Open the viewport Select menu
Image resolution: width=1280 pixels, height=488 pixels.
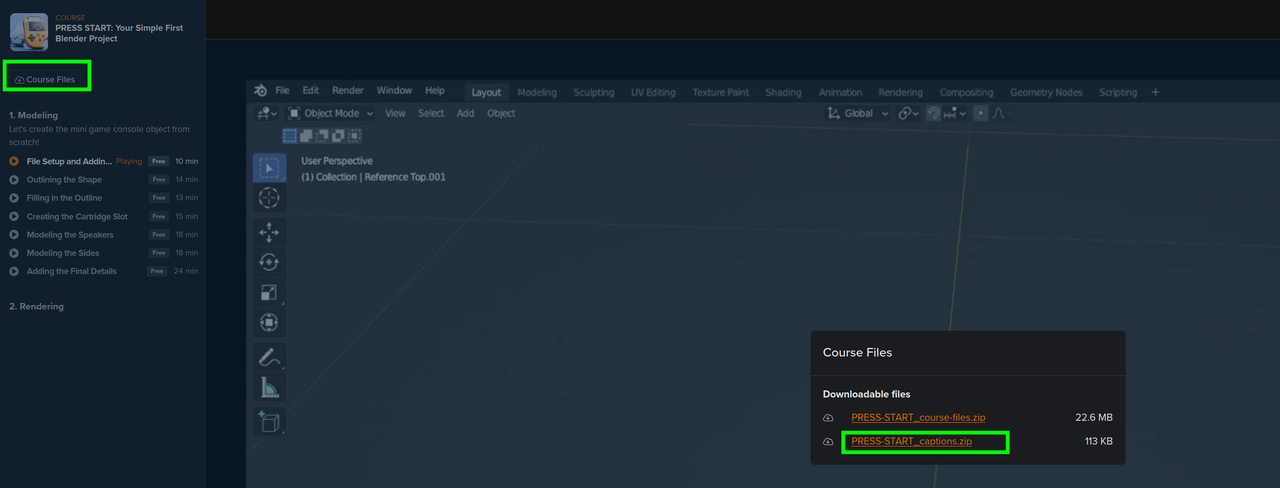click(431, 113)
